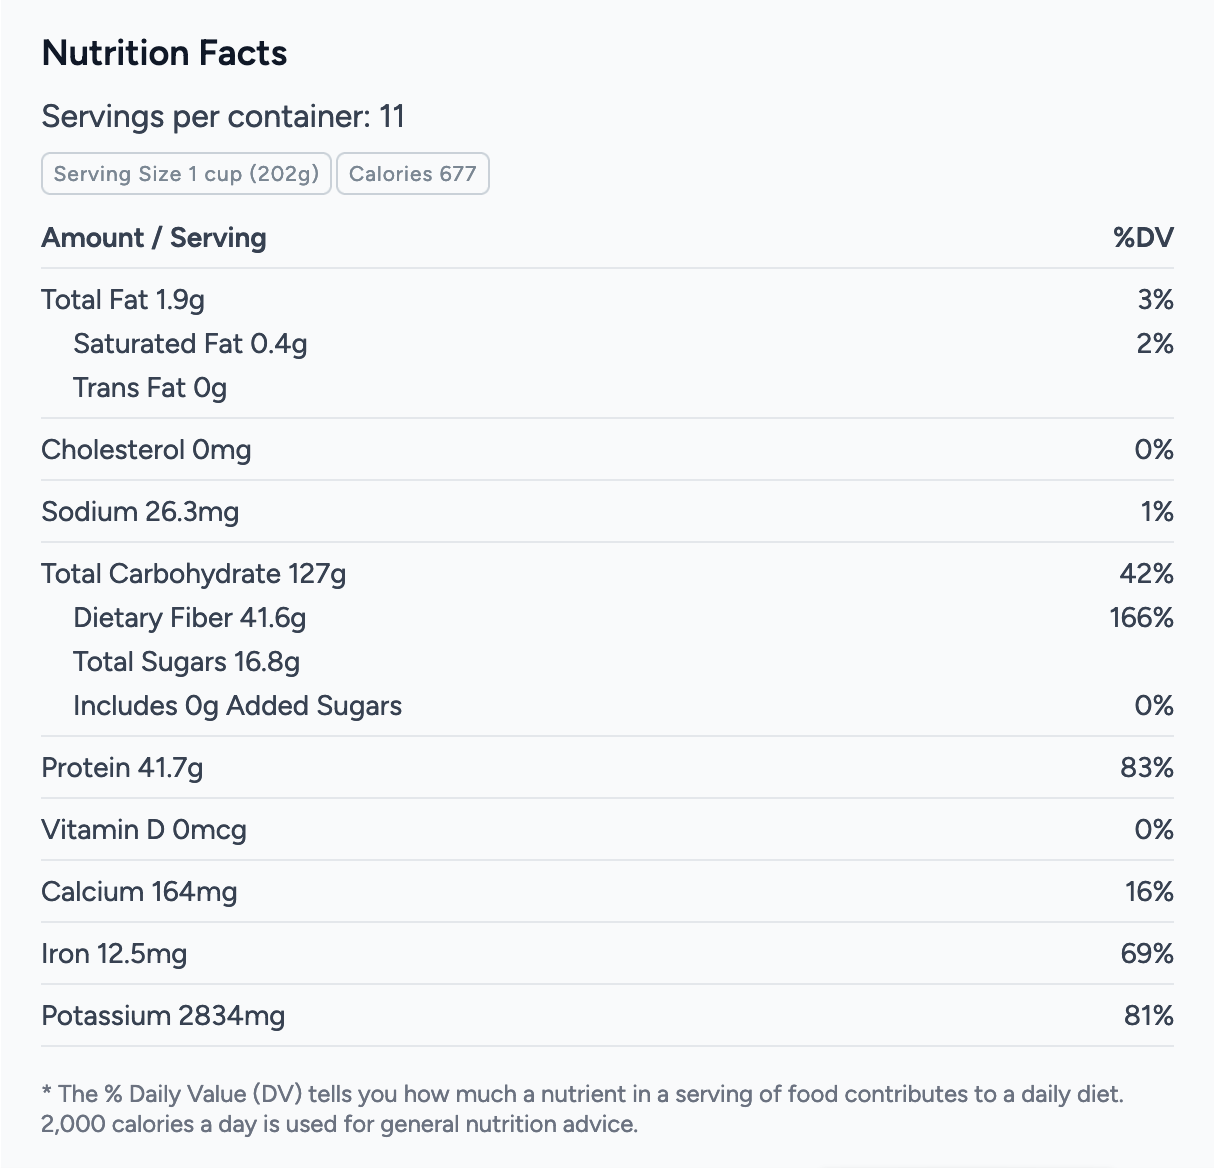This screenshot has width=1214, height=1168.
Task: Click the Servings per container: 11 text
Action: [223, 117]
